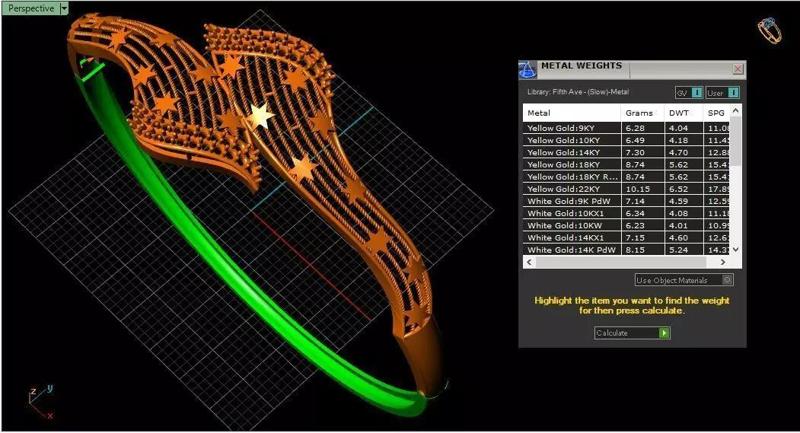Click the XYZ axis indicator in viewport
Viewport: 800px width, 433px height.
tap(40, 402)
